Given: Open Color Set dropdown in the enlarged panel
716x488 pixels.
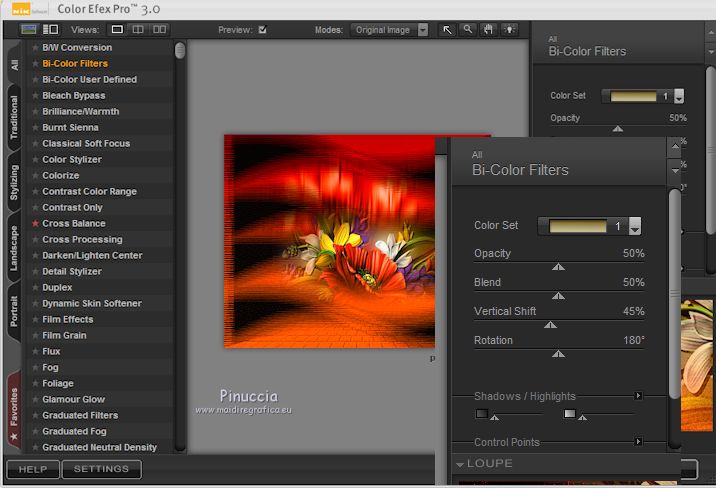Looking at the screenshot, I should coord(635,226).
